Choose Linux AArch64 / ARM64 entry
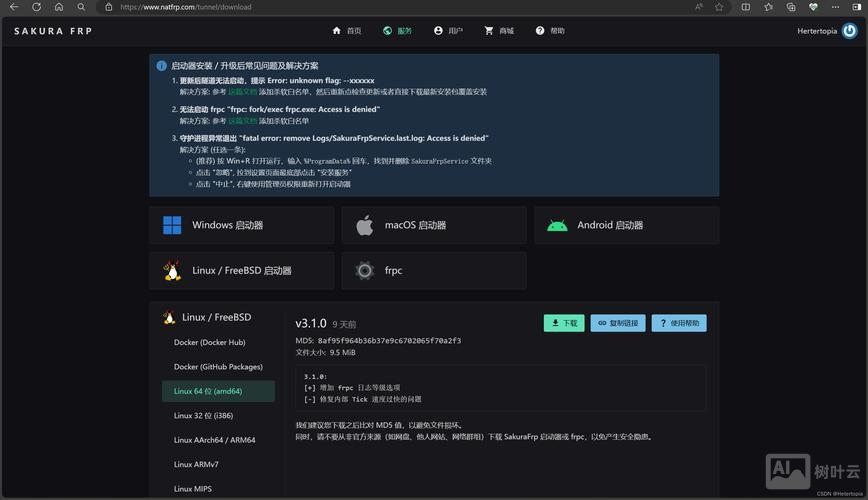Viewport: 868px width, 500px height. pyautogui.click(x=218, y=440)
